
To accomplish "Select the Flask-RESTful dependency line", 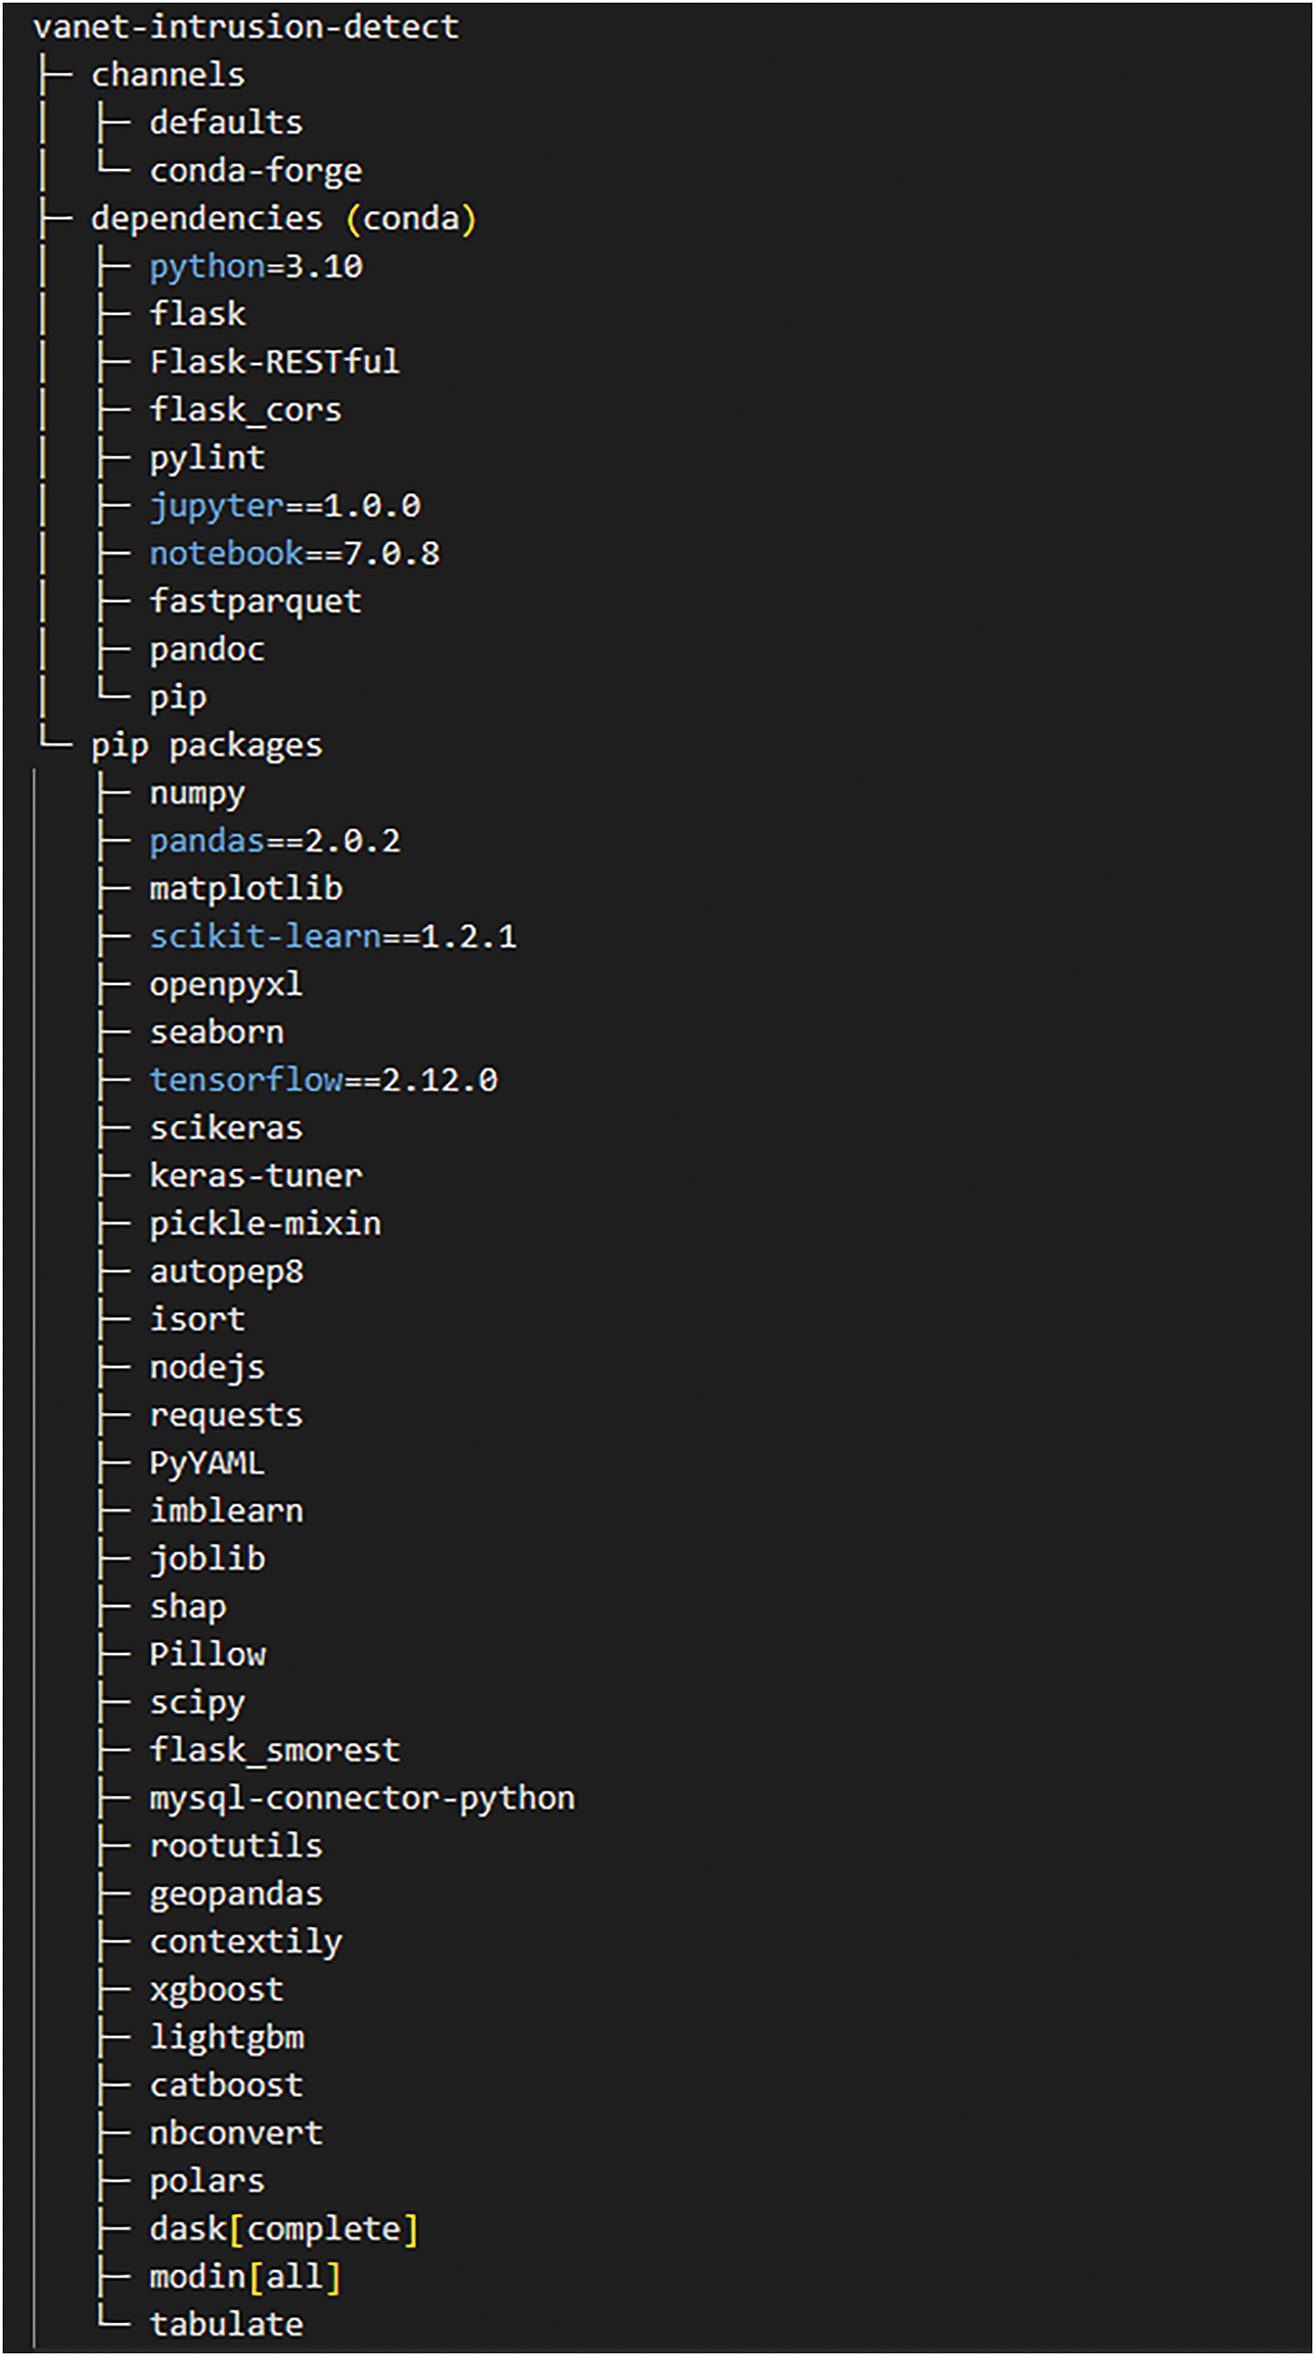I will [274, 362].
